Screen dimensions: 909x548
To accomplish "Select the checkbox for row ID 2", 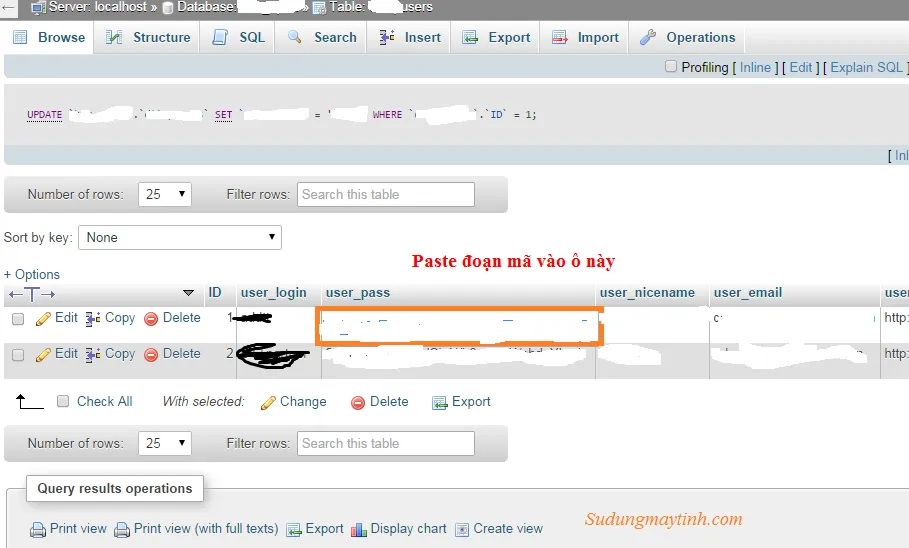I will click(x=18, y=355).
